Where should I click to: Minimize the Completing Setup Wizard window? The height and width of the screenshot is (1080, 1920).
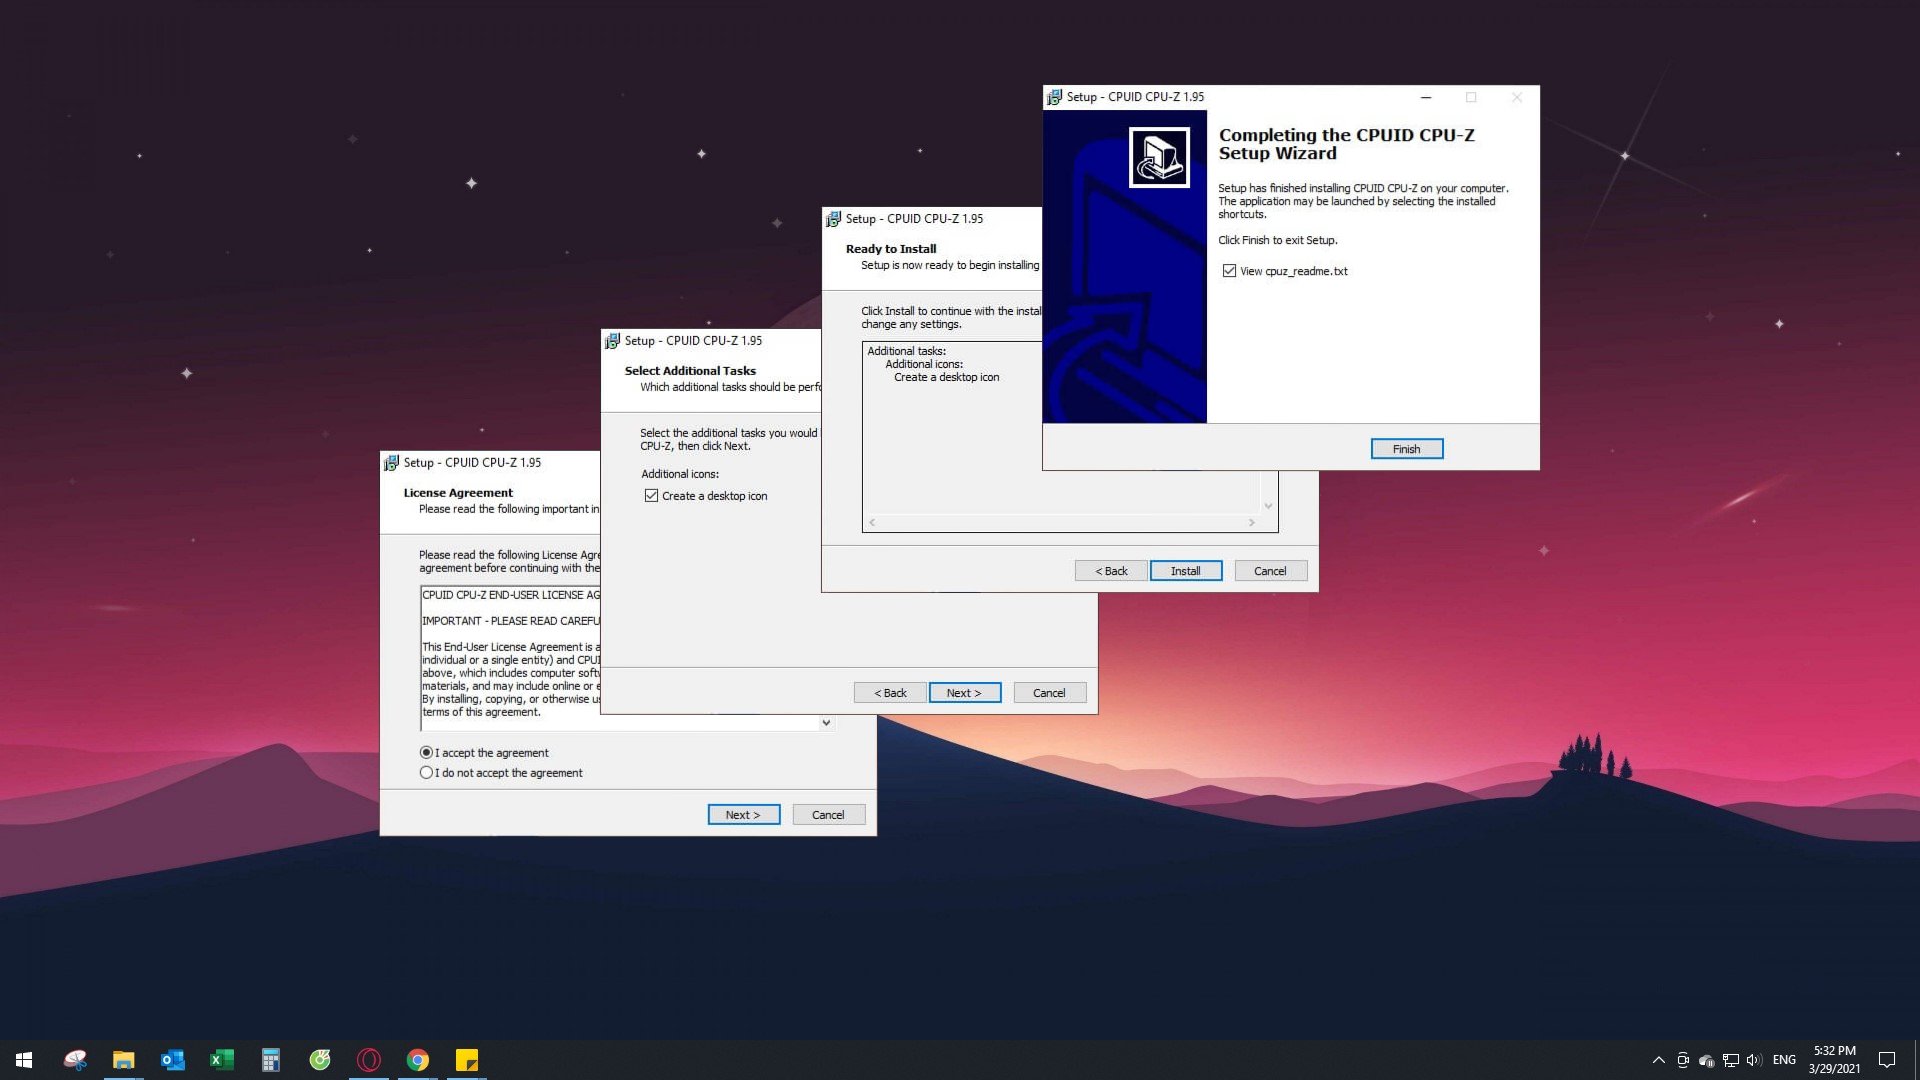pyautogui.click(x=1426, y=97)
